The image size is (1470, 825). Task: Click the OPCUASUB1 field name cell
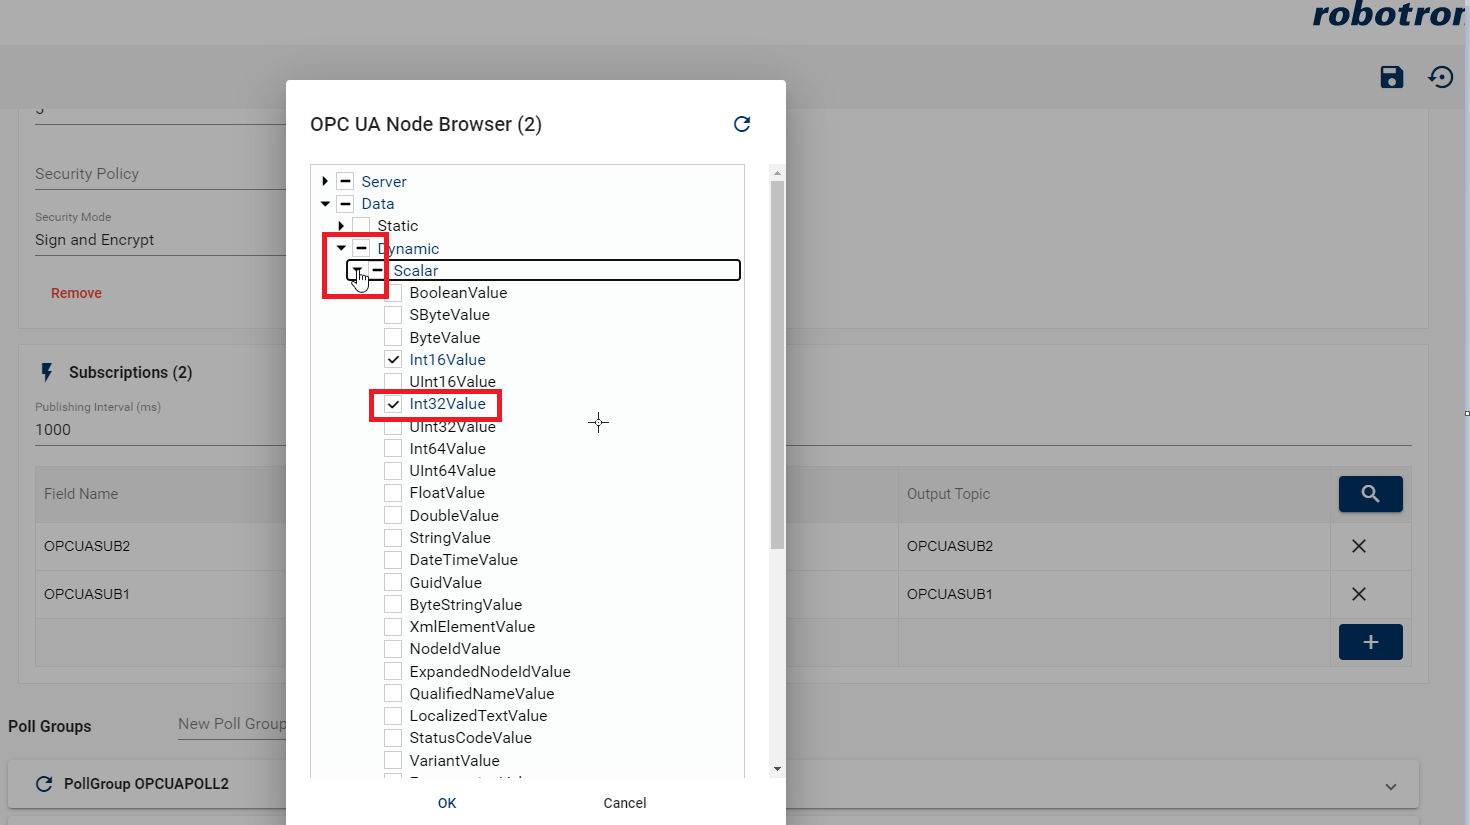pos(161,594)
